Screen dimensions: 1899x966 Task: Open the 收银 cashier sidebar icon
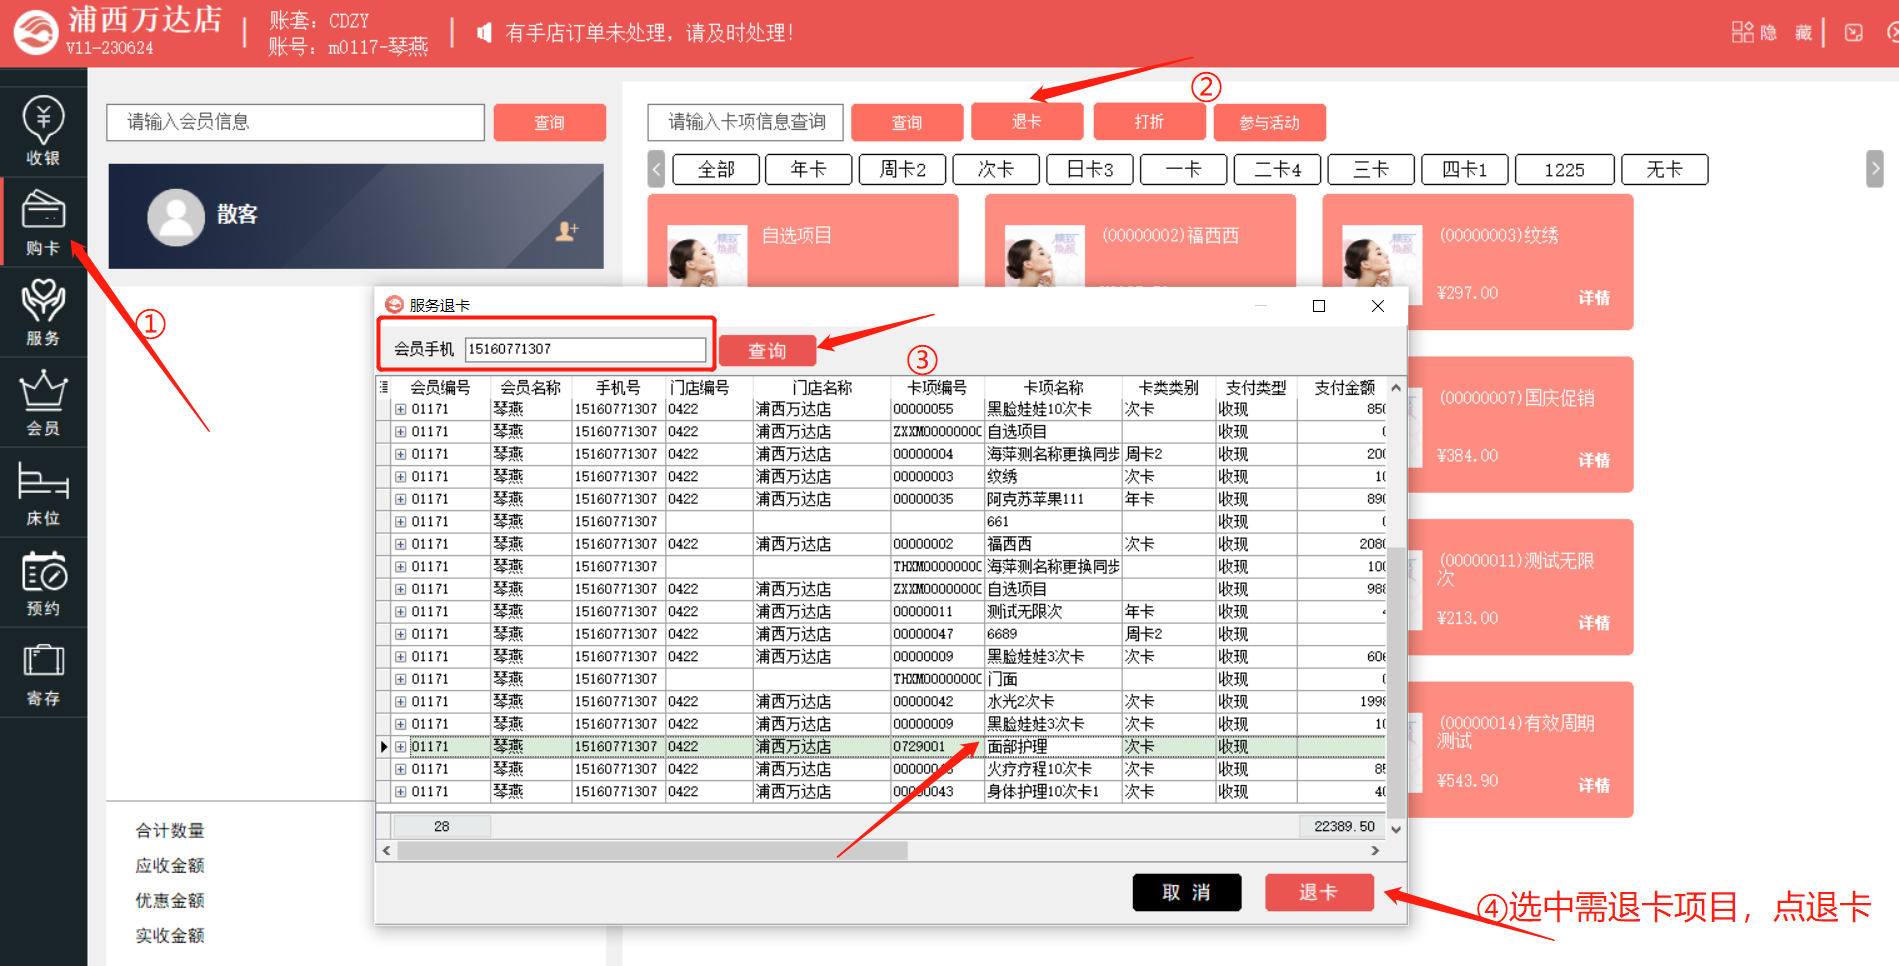coord(43,130)
